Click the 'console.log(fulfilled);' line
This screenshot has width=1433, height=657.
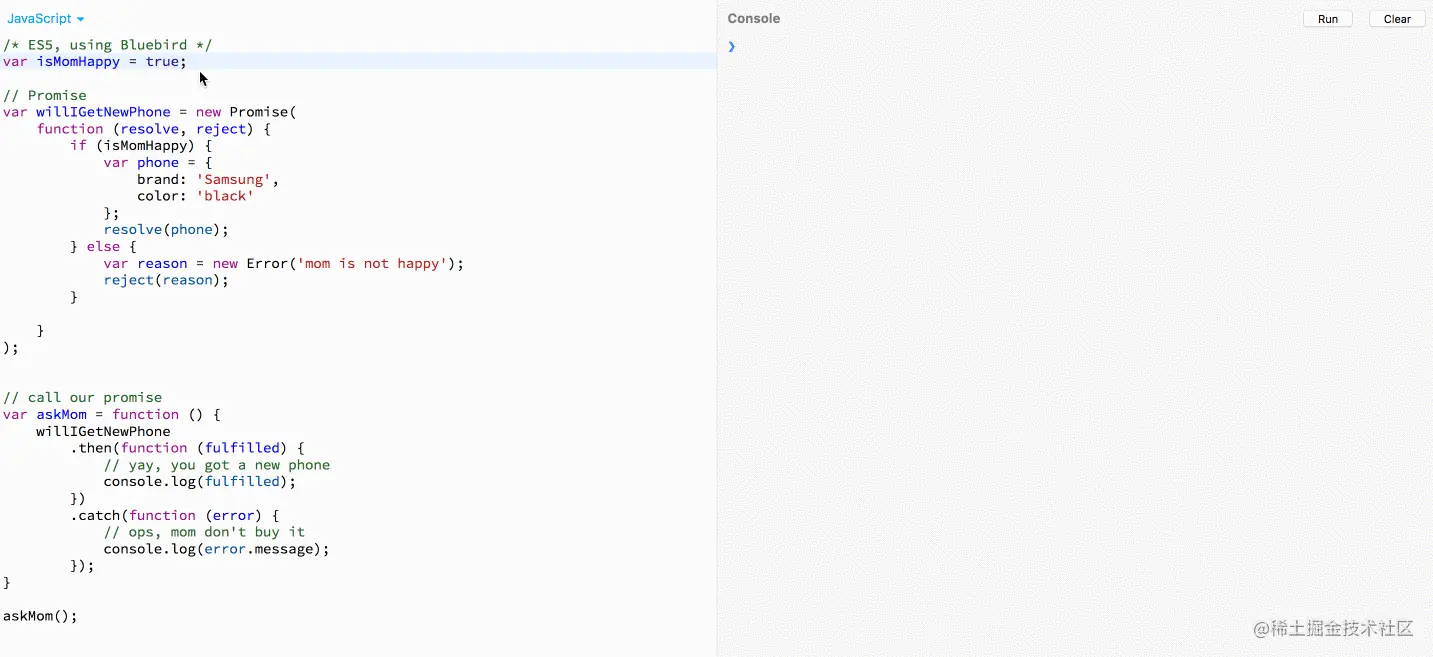[200, 482]
